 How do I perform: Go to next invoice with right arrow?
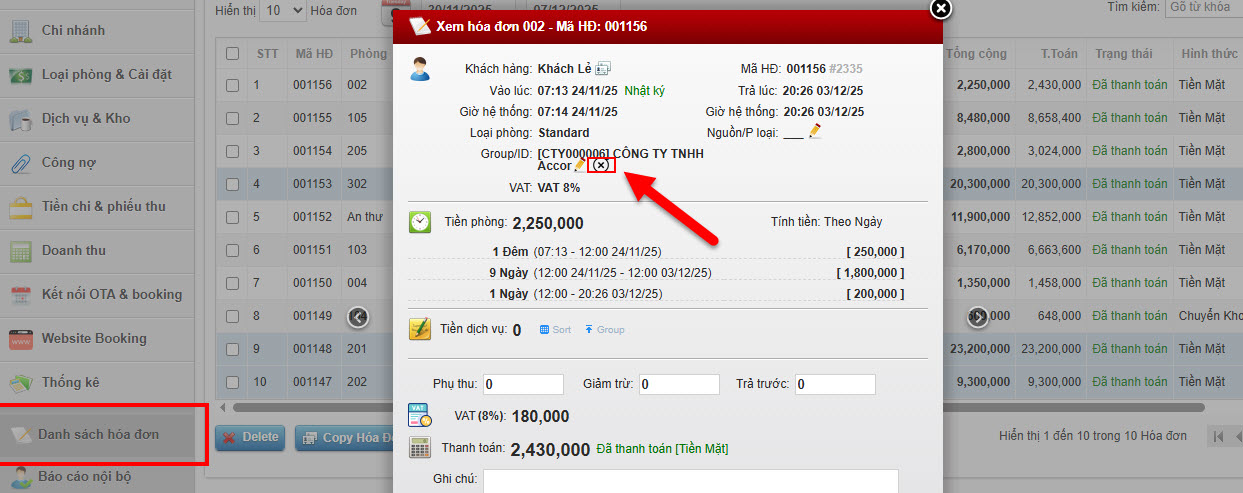[x=978, y=317]
